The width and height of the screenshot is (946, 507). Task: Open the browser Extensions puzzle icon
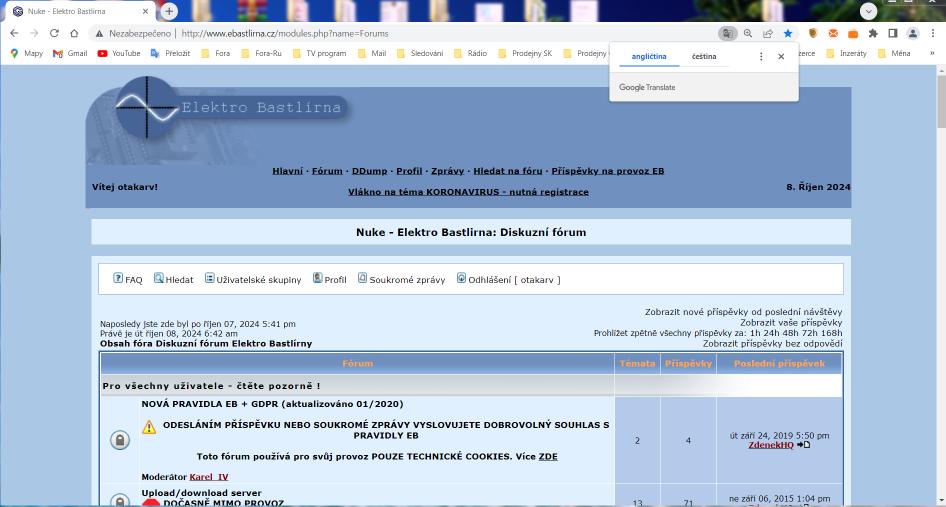coord(873,33)
